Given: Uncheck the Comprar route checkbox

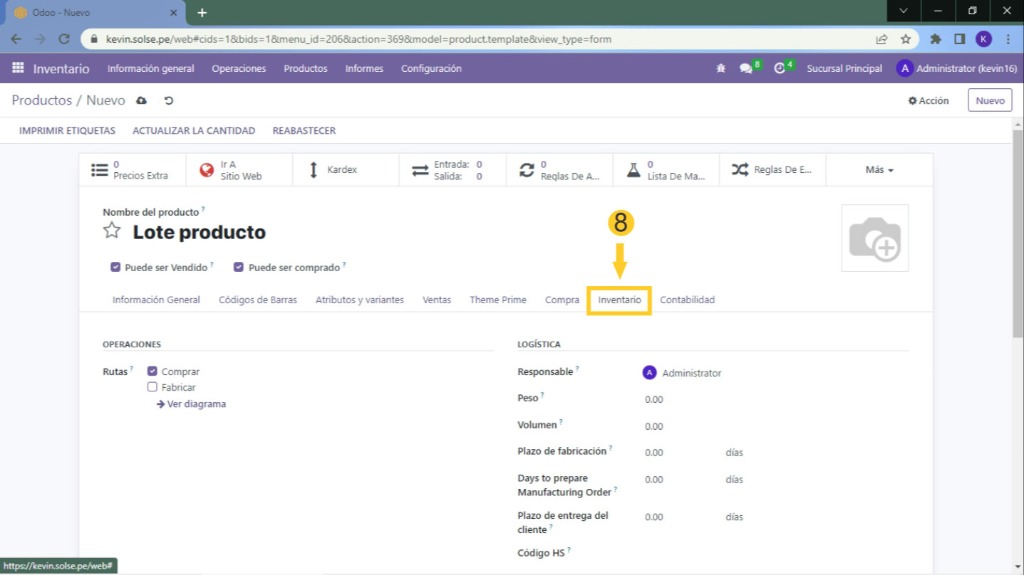Looking at the screenshot, I should [153, 371].
